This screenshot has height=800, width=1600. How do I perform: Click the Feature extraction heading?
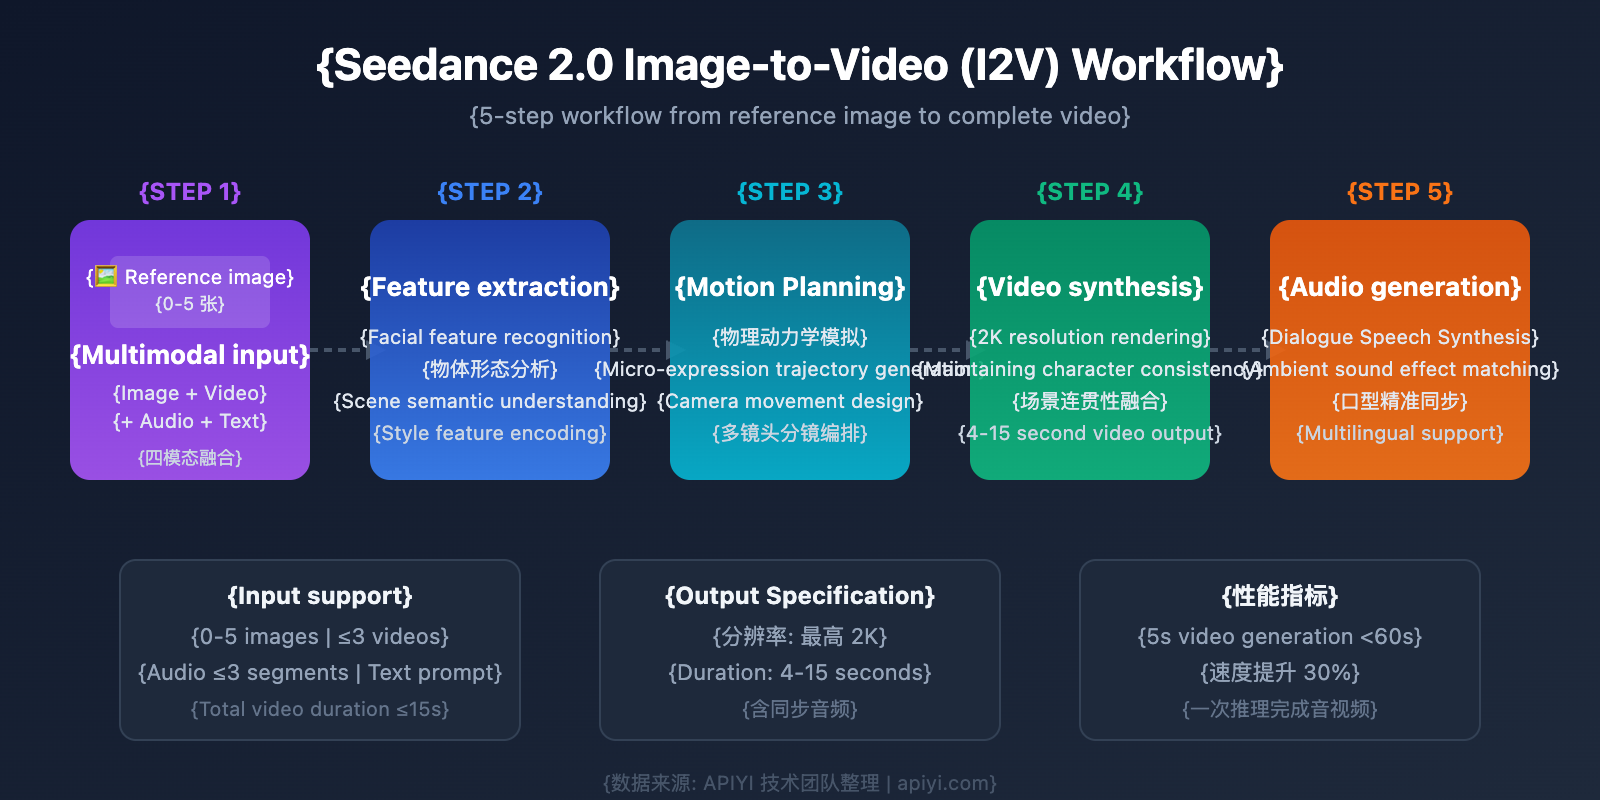pyautogui.click(x=490, y=287)
